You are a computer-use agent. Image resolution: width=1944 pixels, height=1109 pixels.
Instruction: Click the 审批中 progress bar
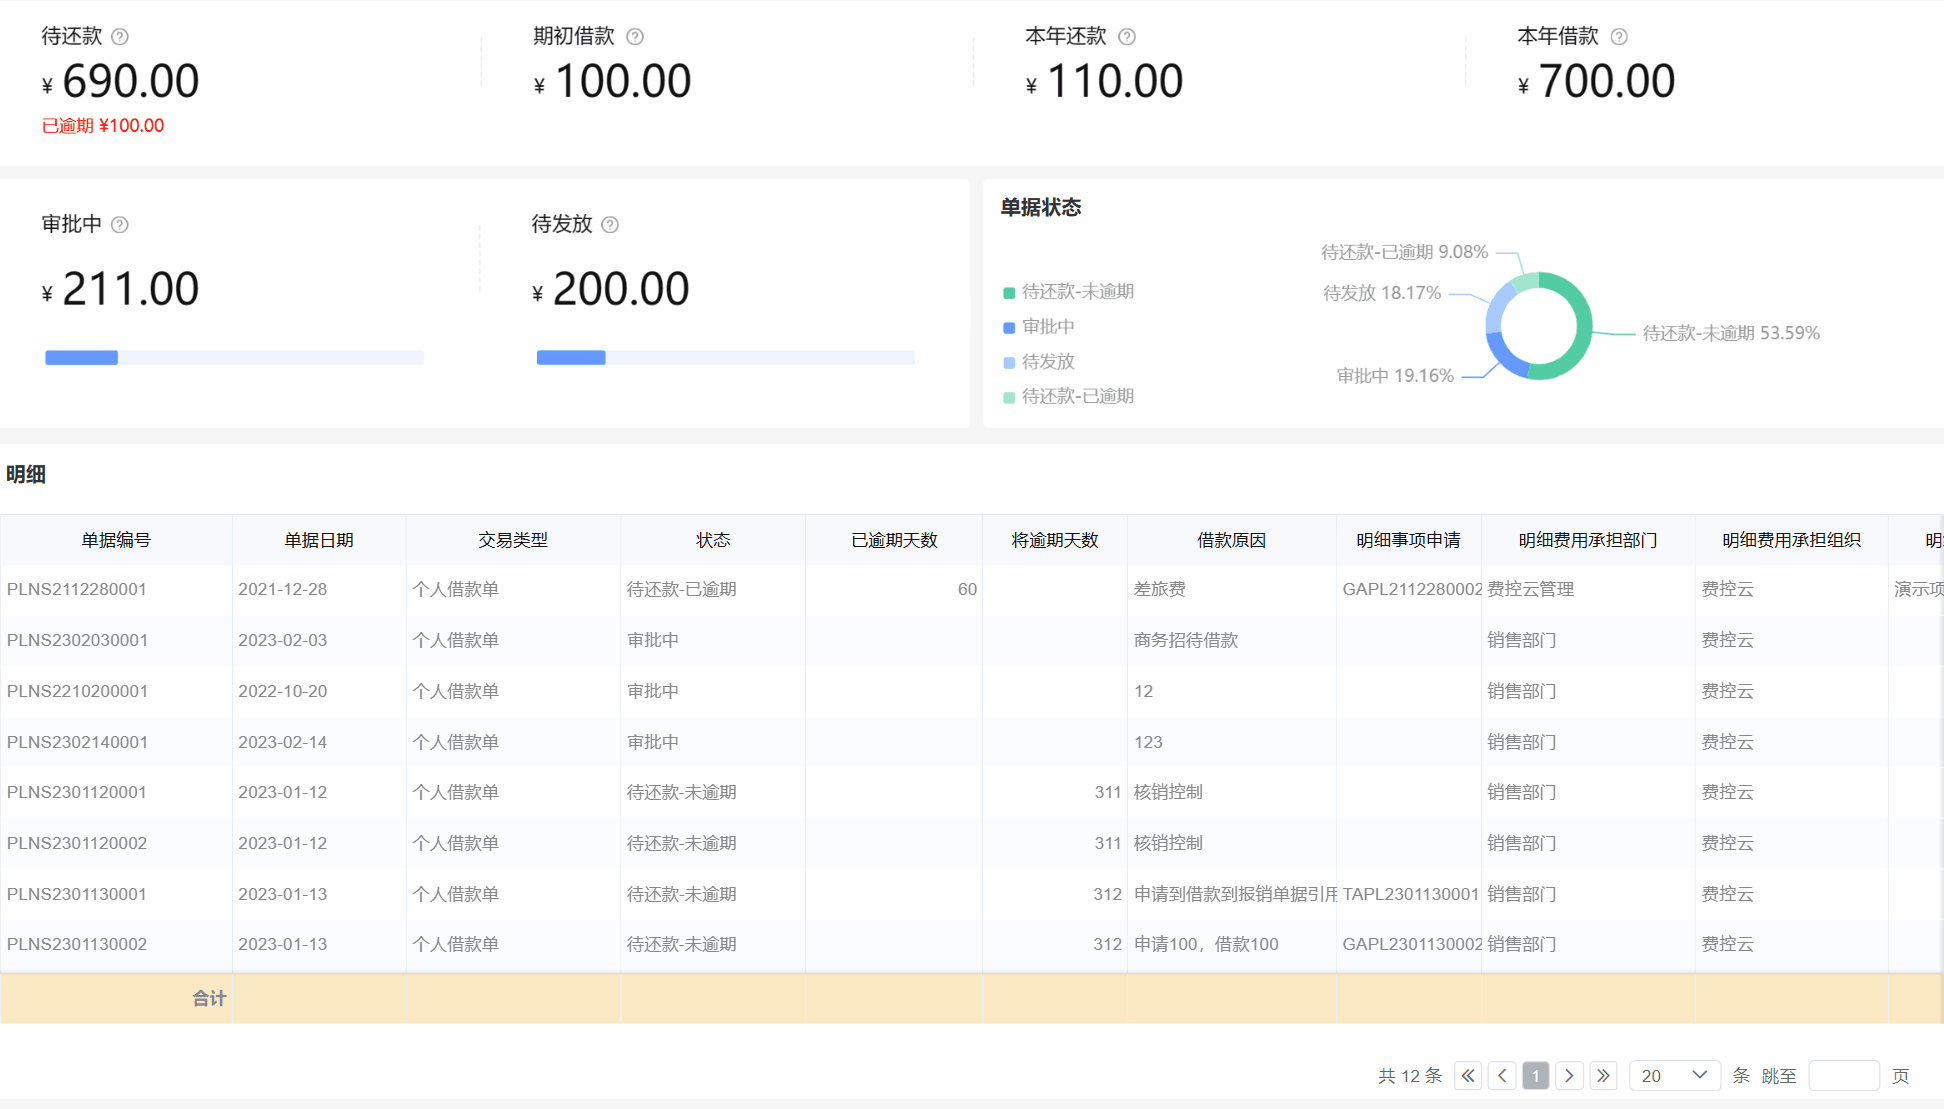(x=234, y=358)
